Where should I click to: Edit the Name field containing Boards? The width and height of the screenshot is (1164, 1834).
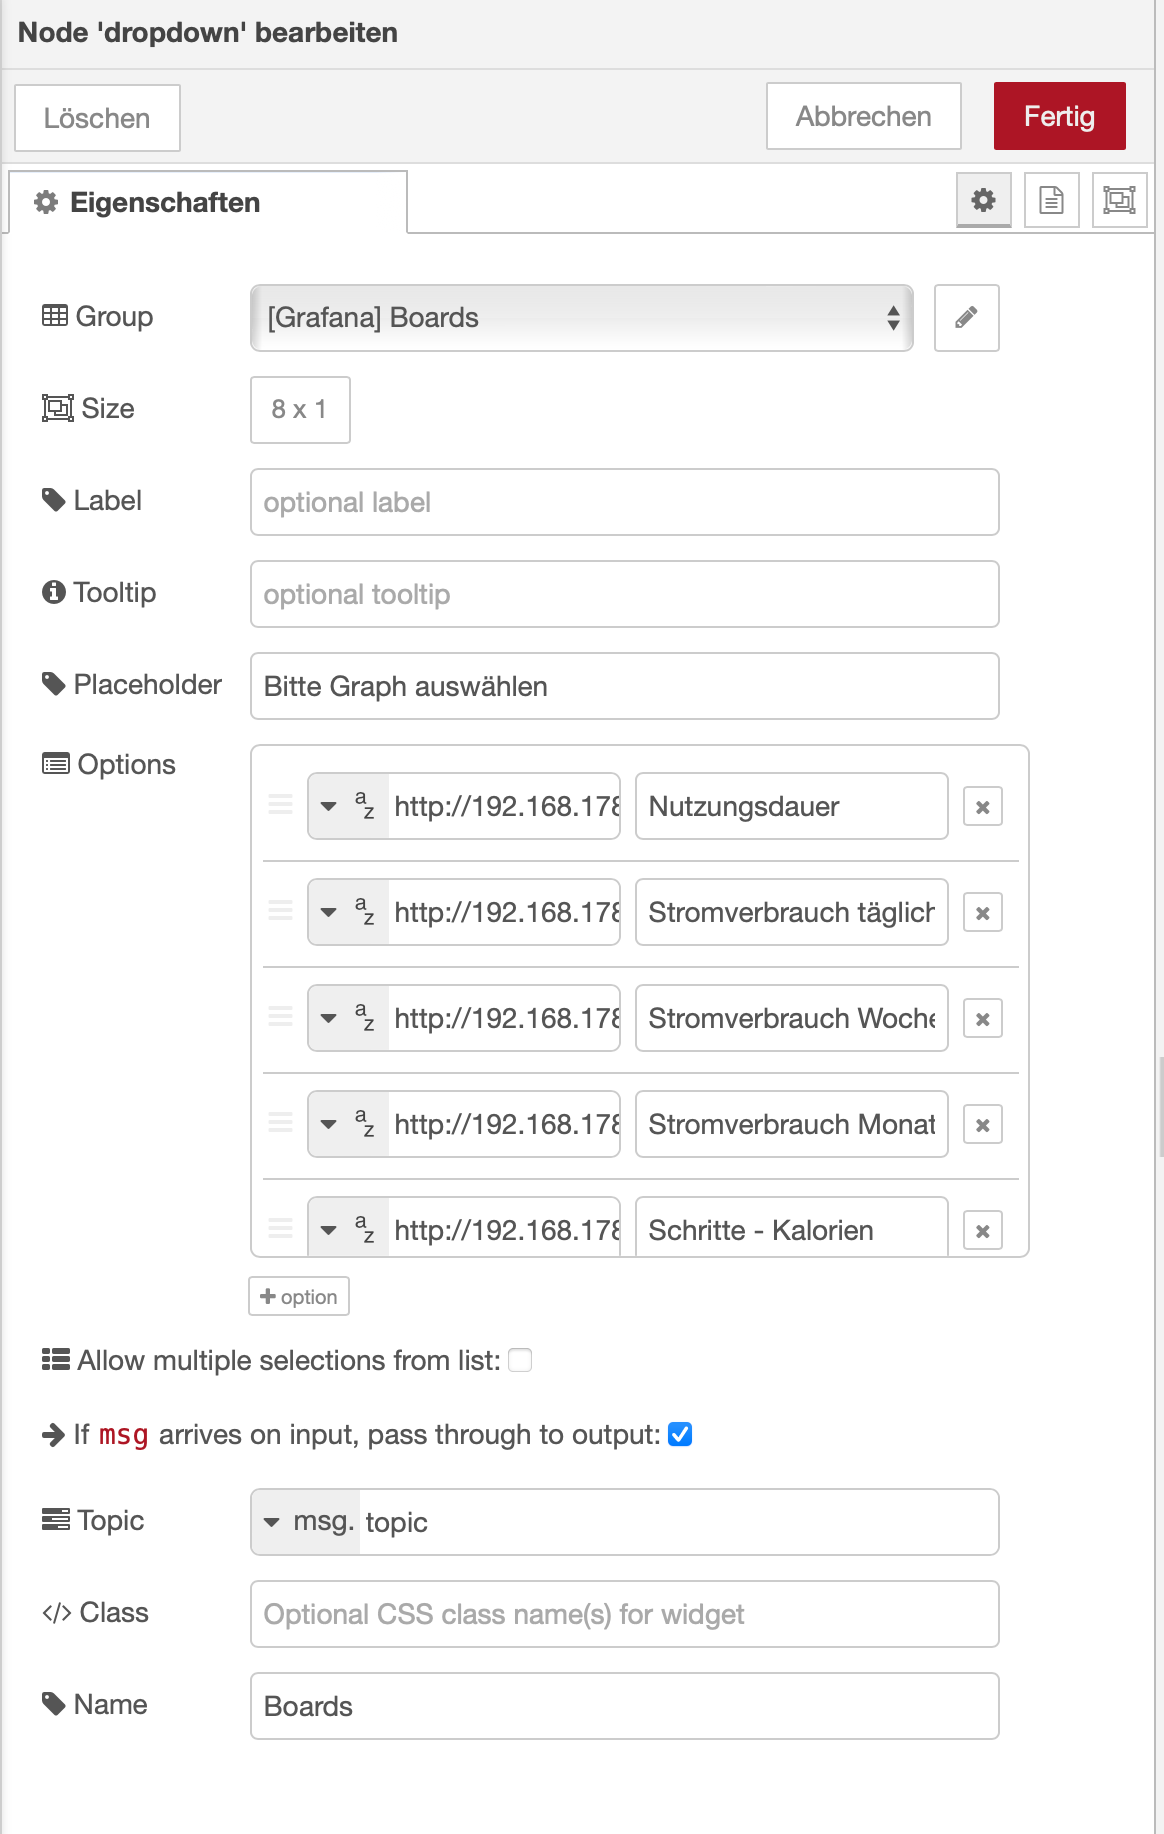[625, 1706]
